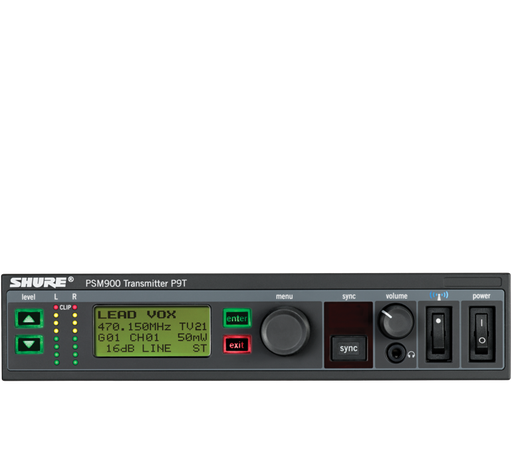Click '16dB' on the LCD display
Image resolution: width=512 pixels, height=465 pixels.
click(x=120, y=348)
